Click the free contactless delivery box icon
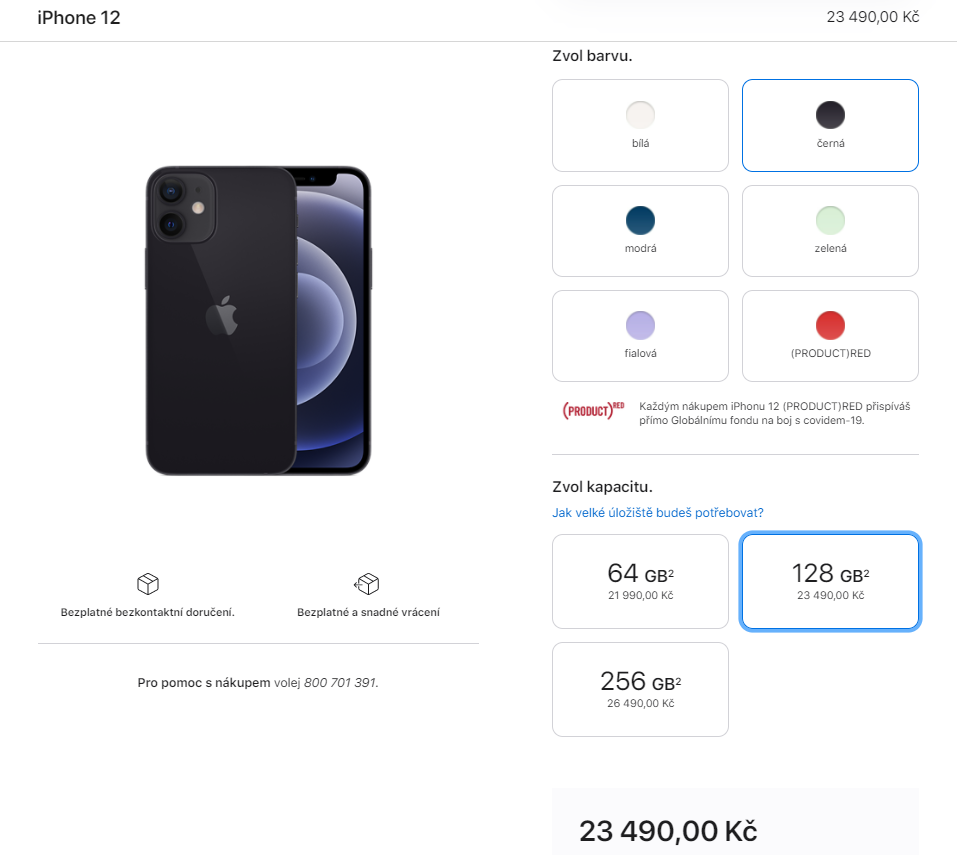Screen dimensions: 957x855 [x=148, y=584]
